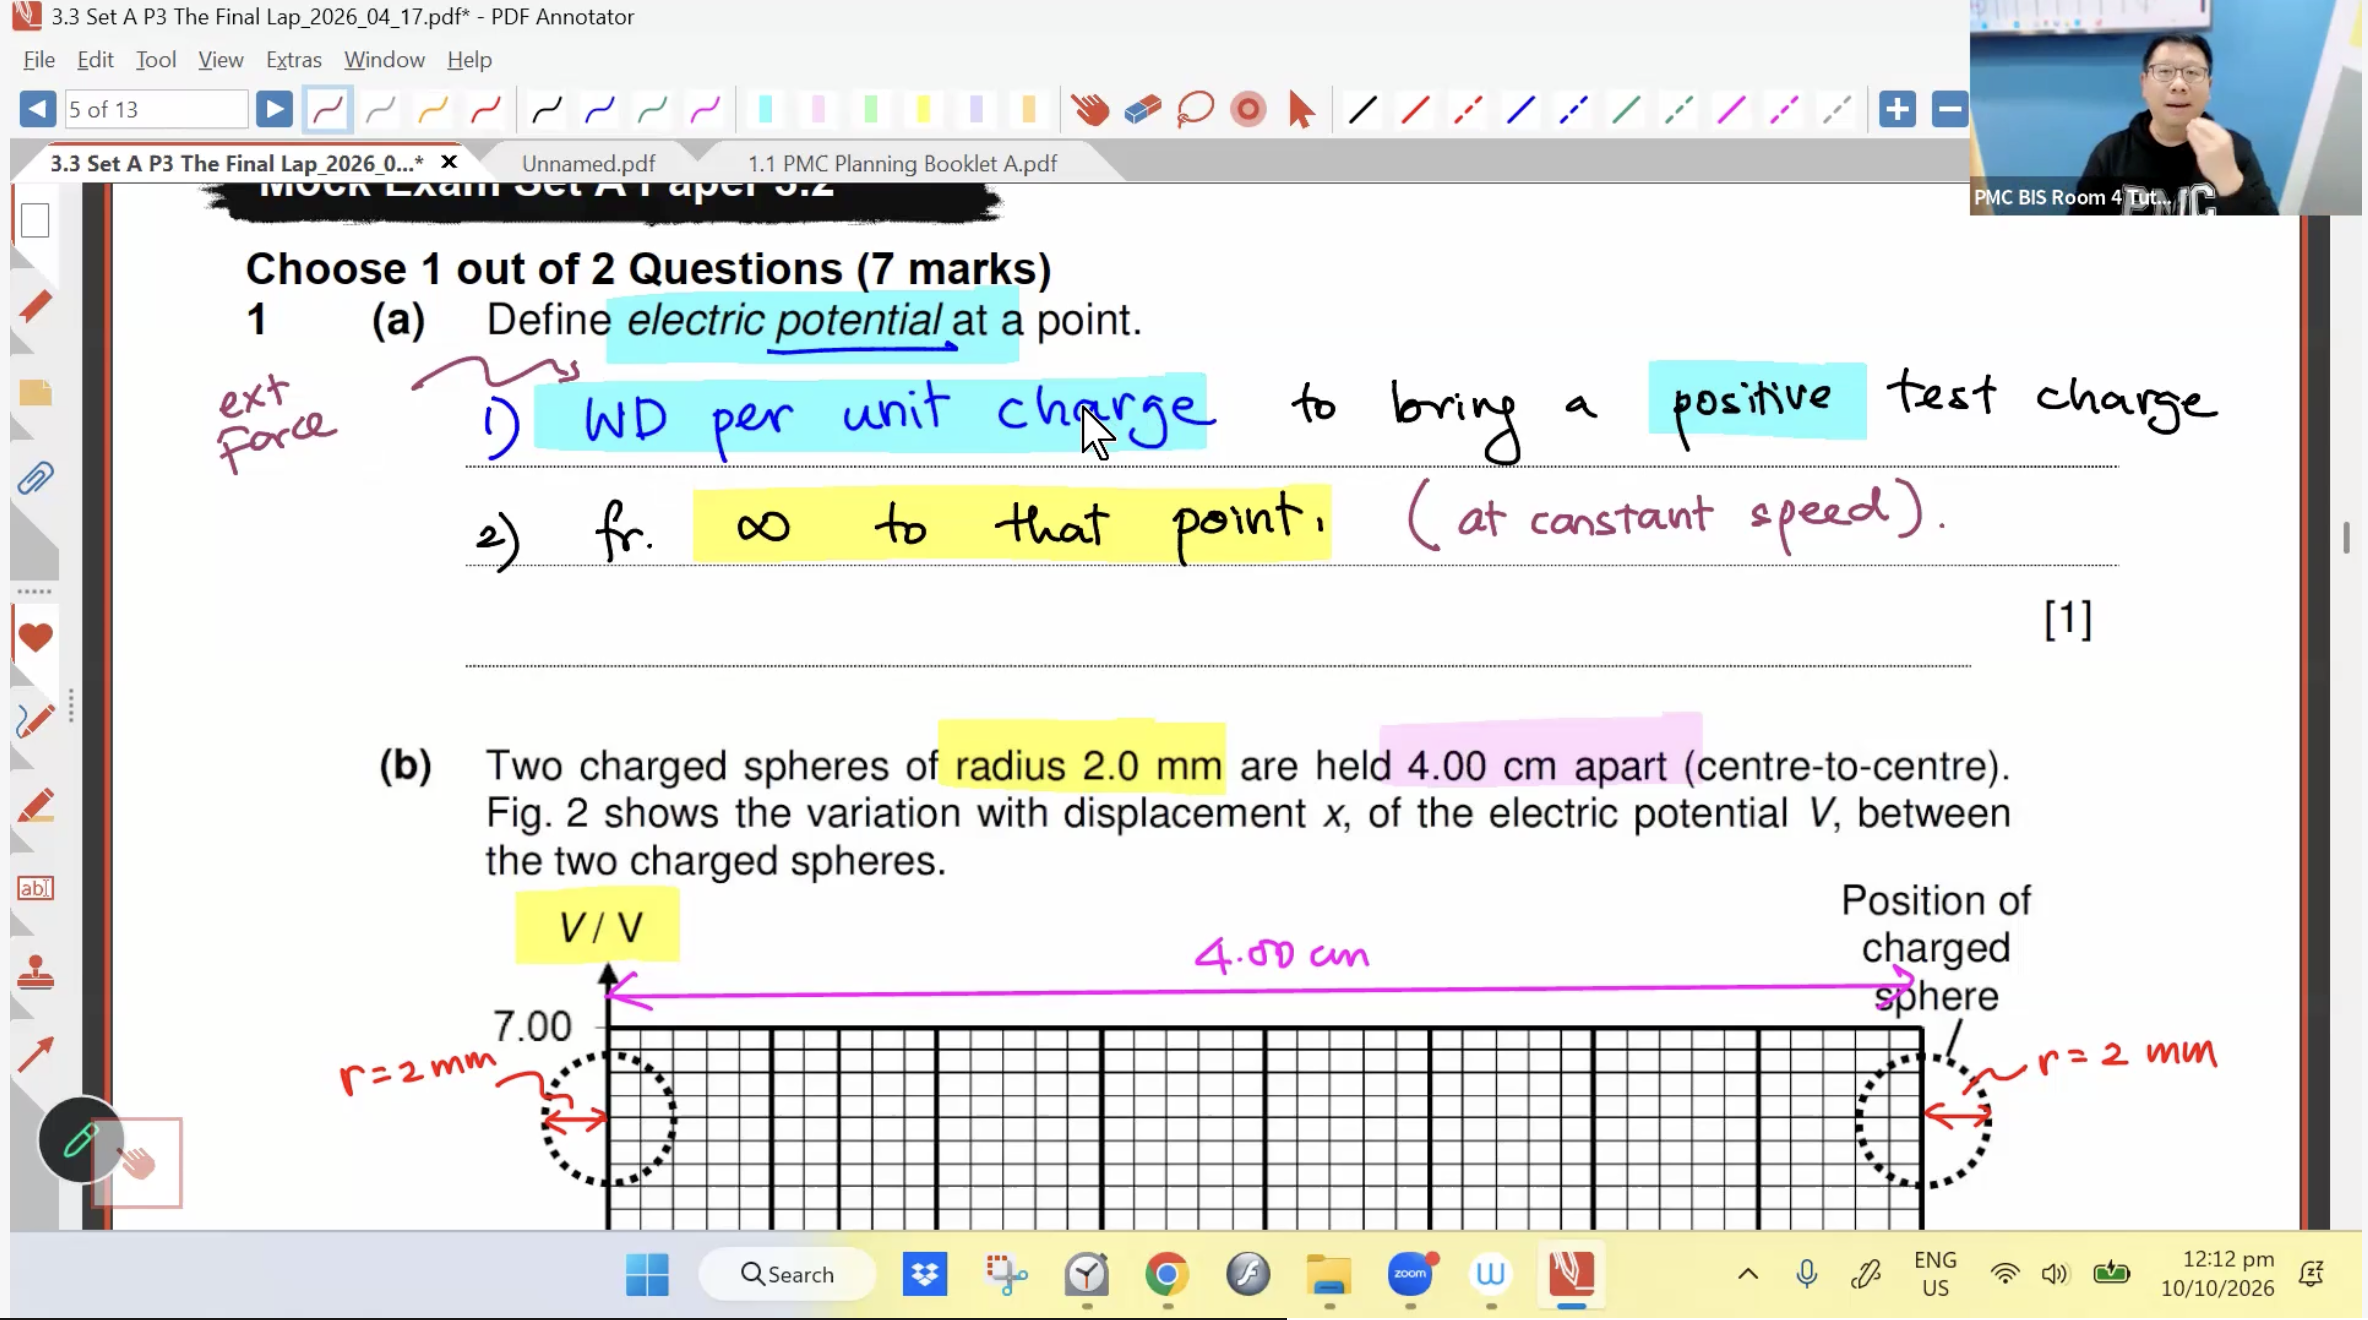Go to previous page arrow

click(37, 109)
